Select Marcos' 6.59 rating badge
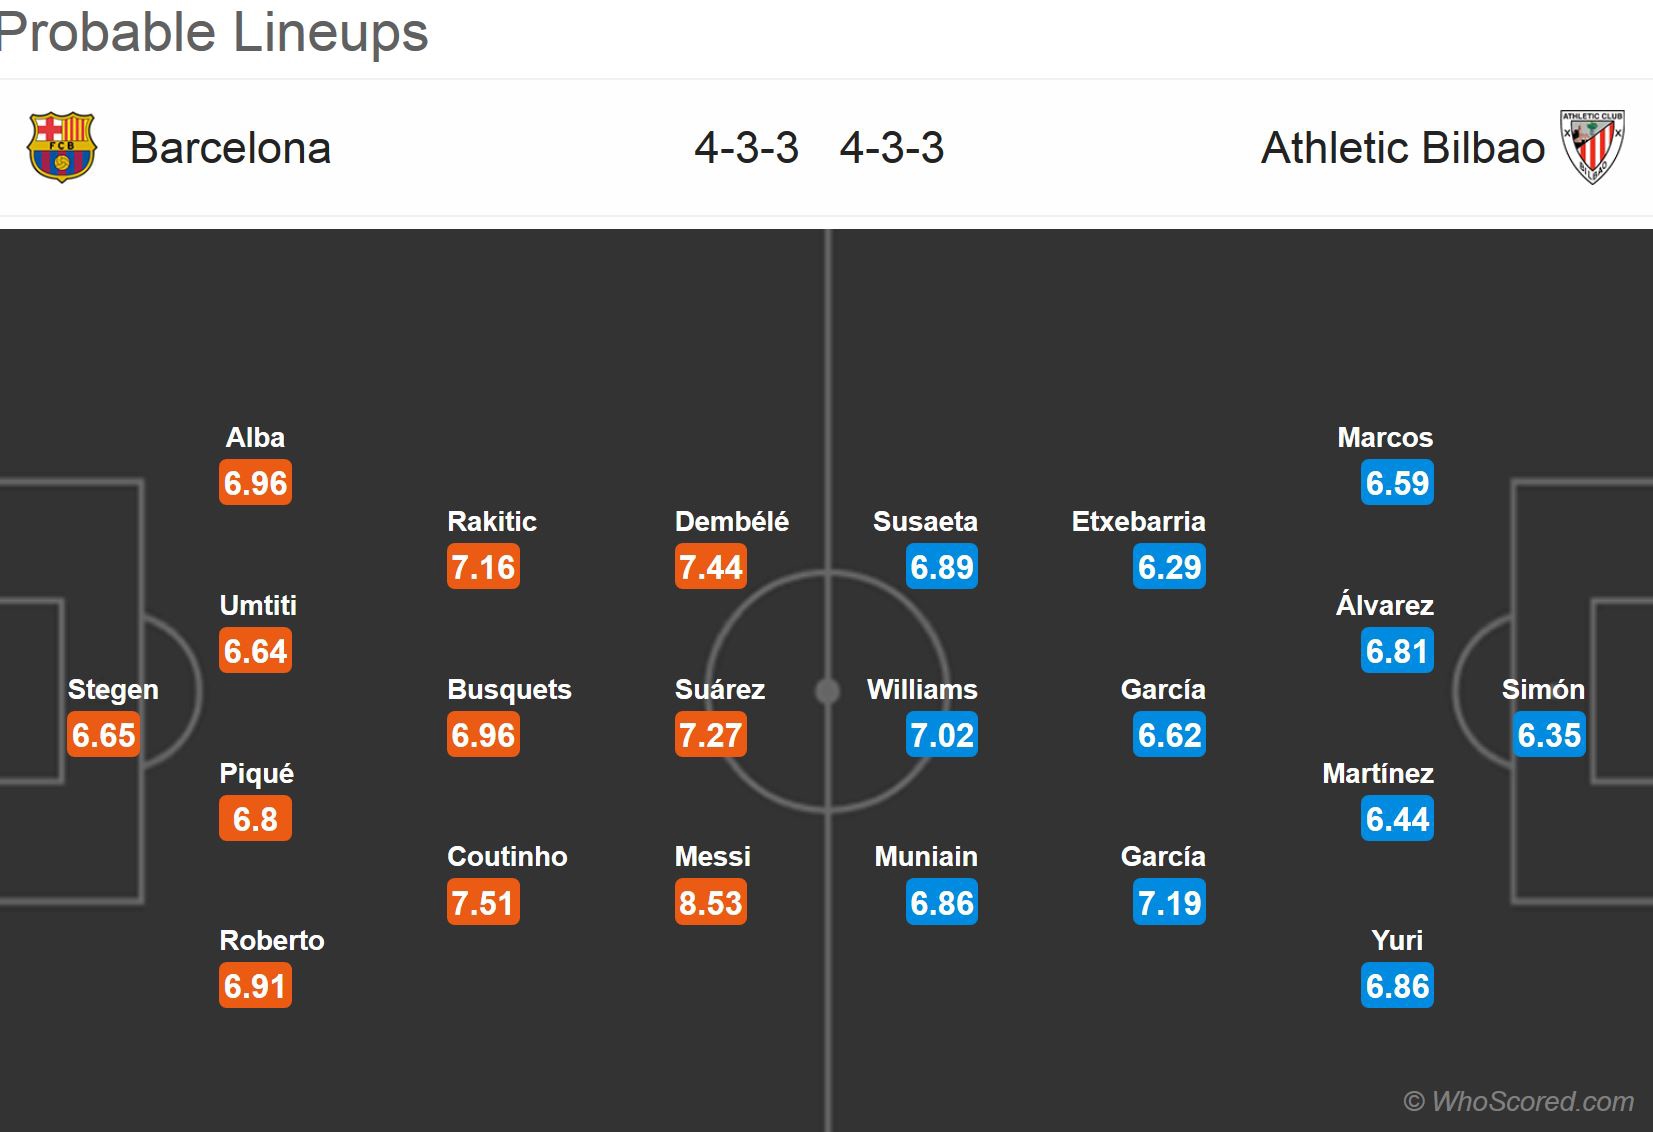1653x1132 pixels. pyautogui.click(x=1397, y=483)
